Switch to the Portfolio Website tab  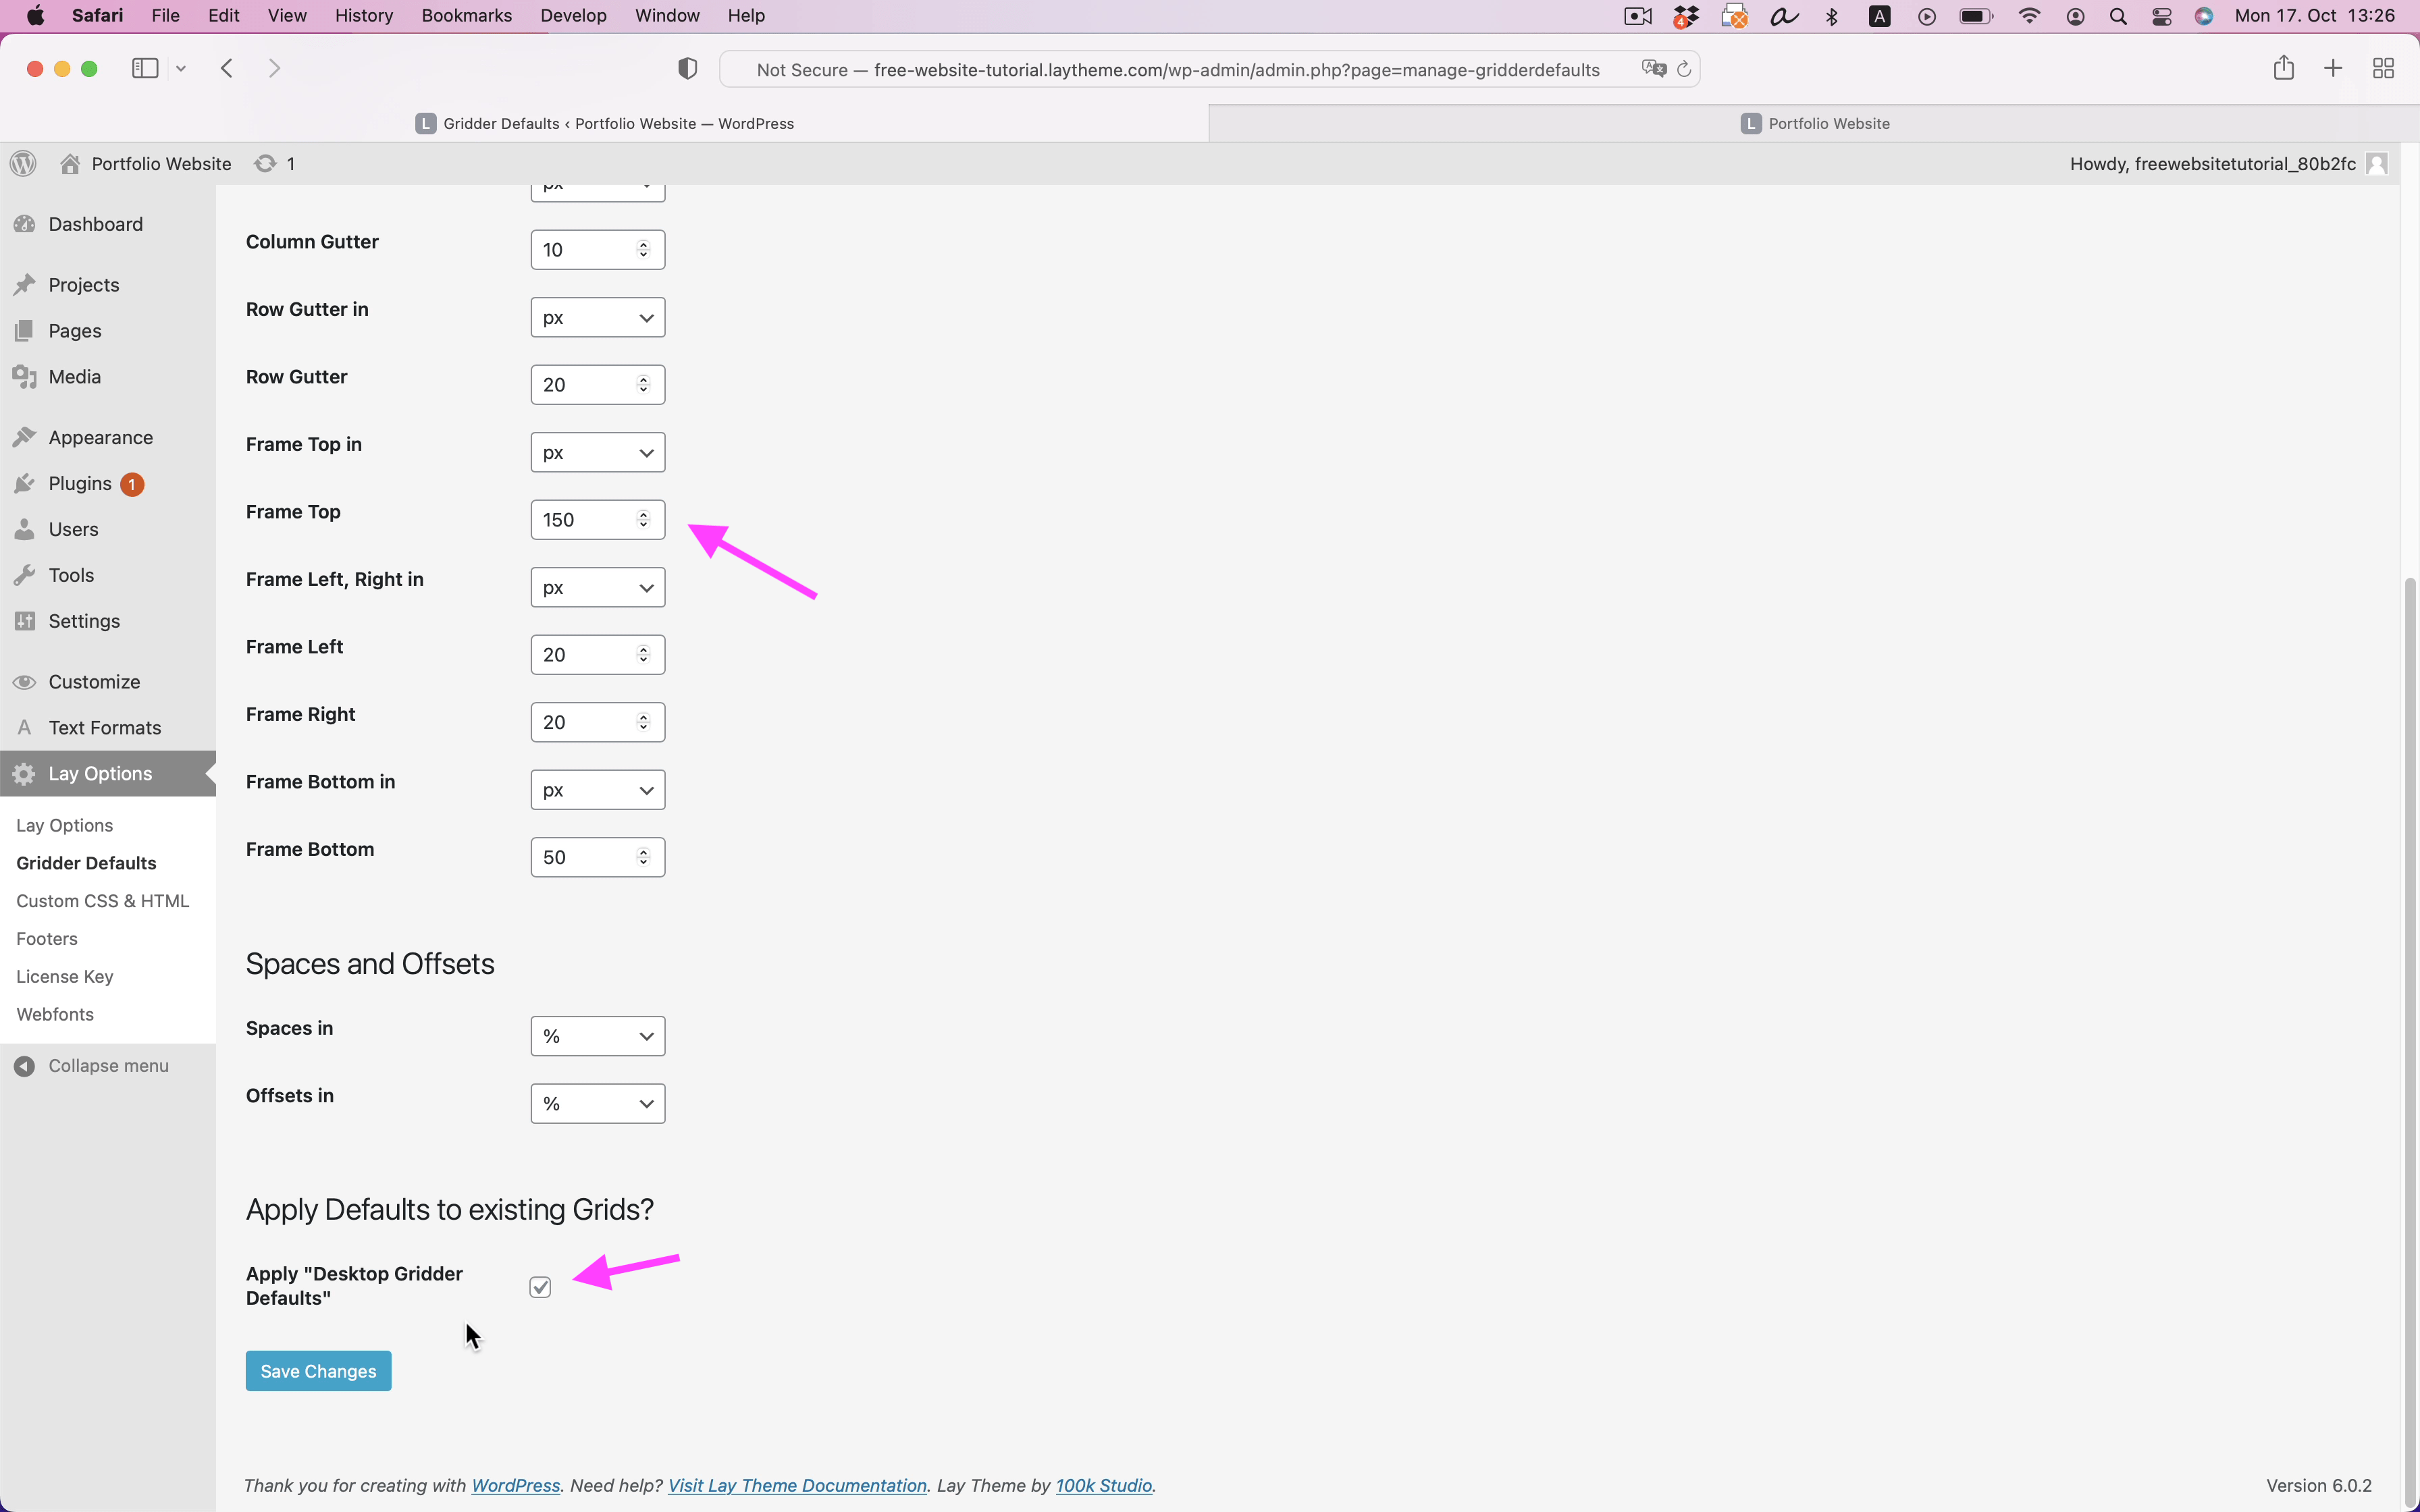tap(1814, 124)
